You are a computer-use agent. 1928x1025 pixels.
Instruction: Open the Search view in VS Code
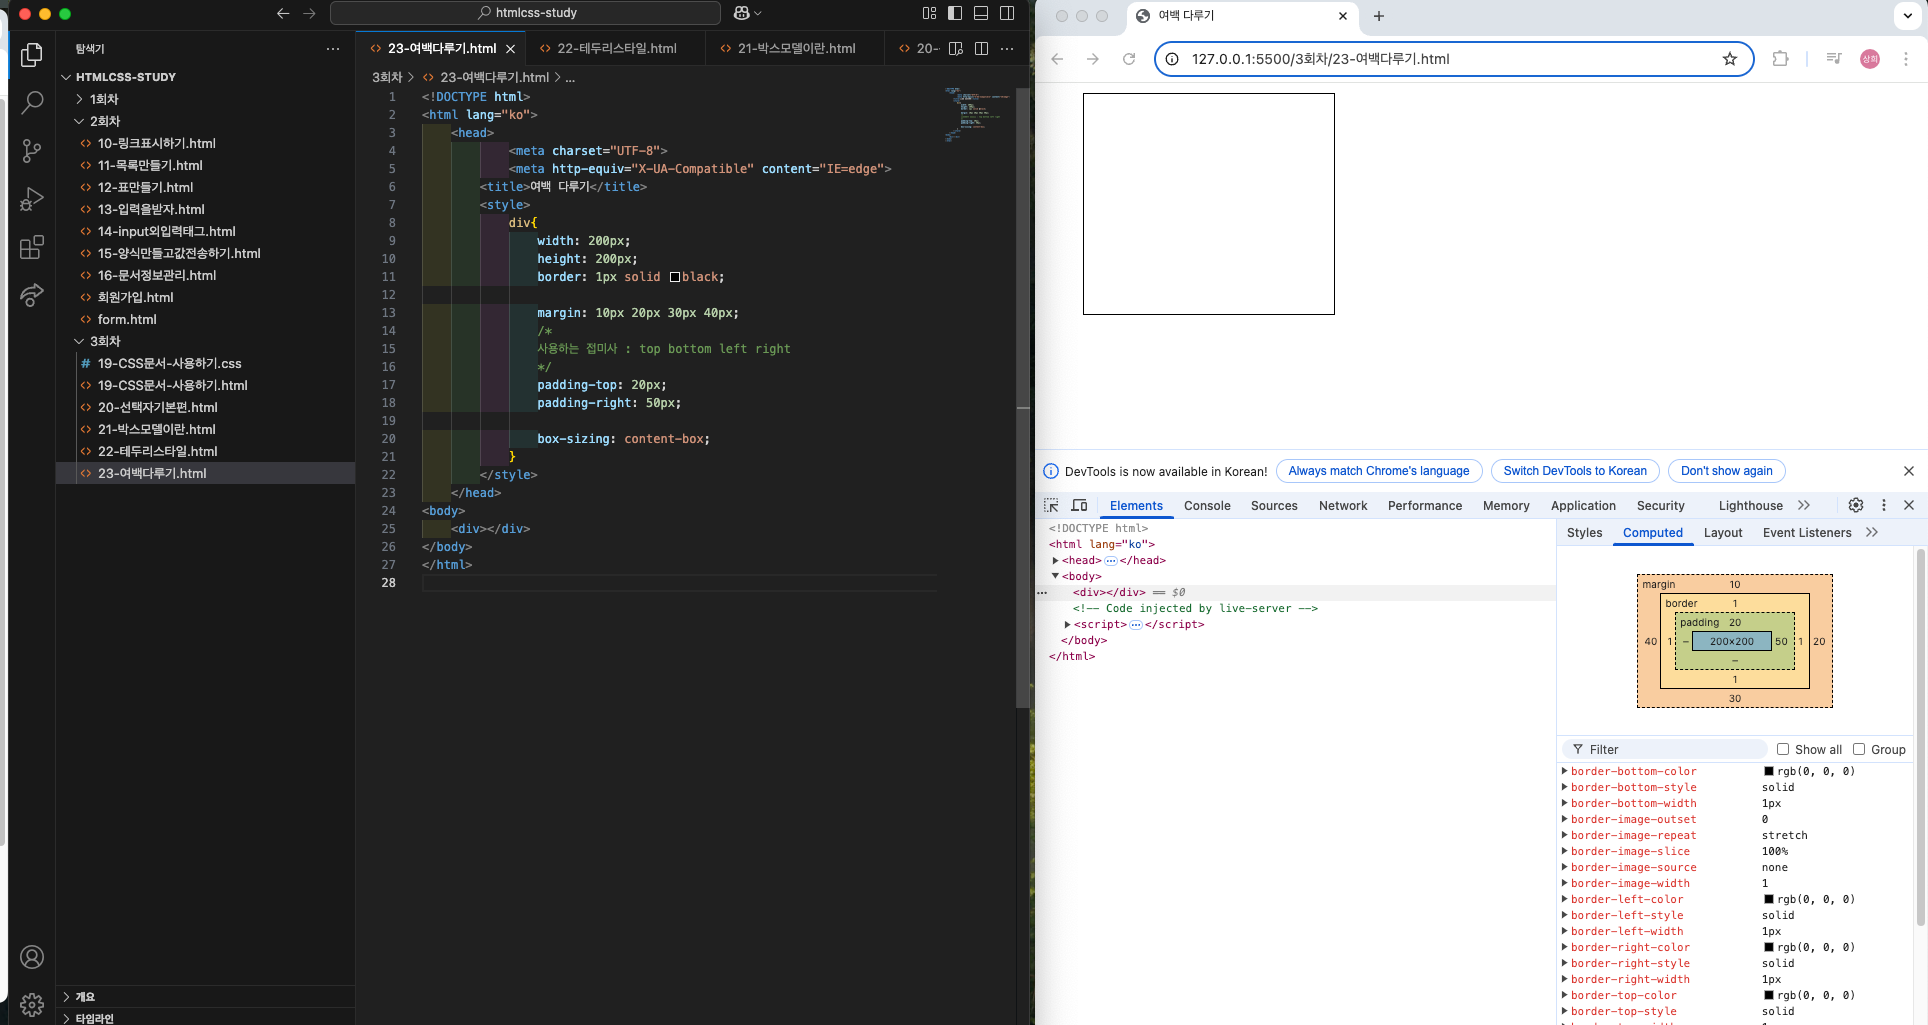(32, 102)
